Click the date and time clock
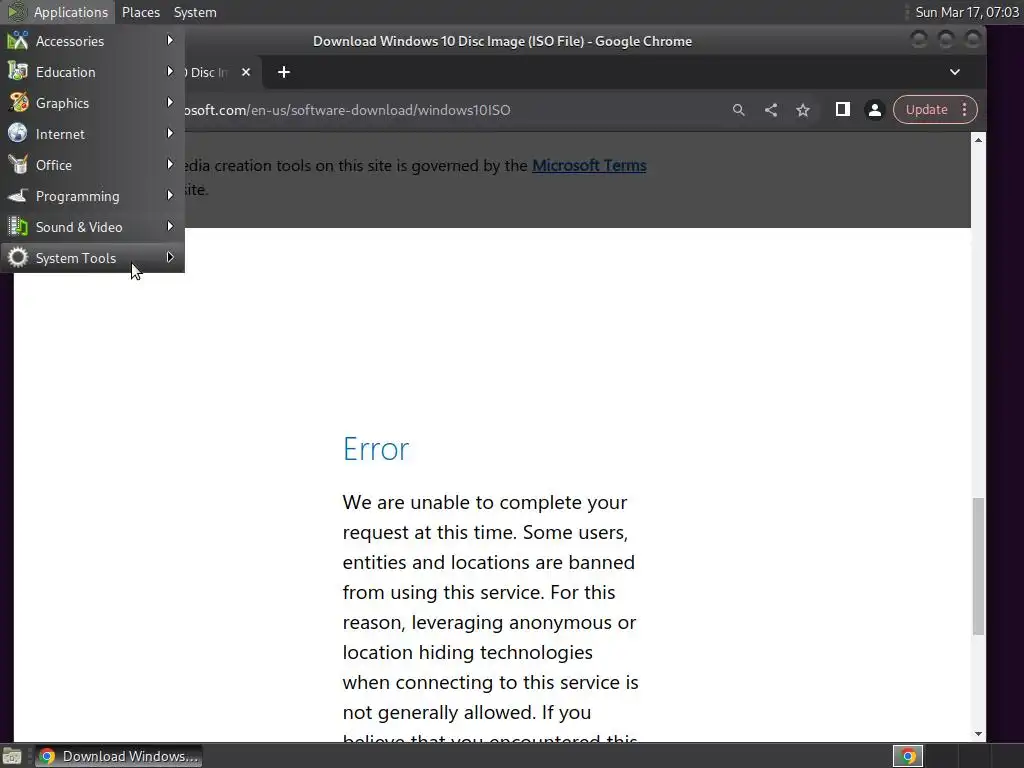 [967, 12]
